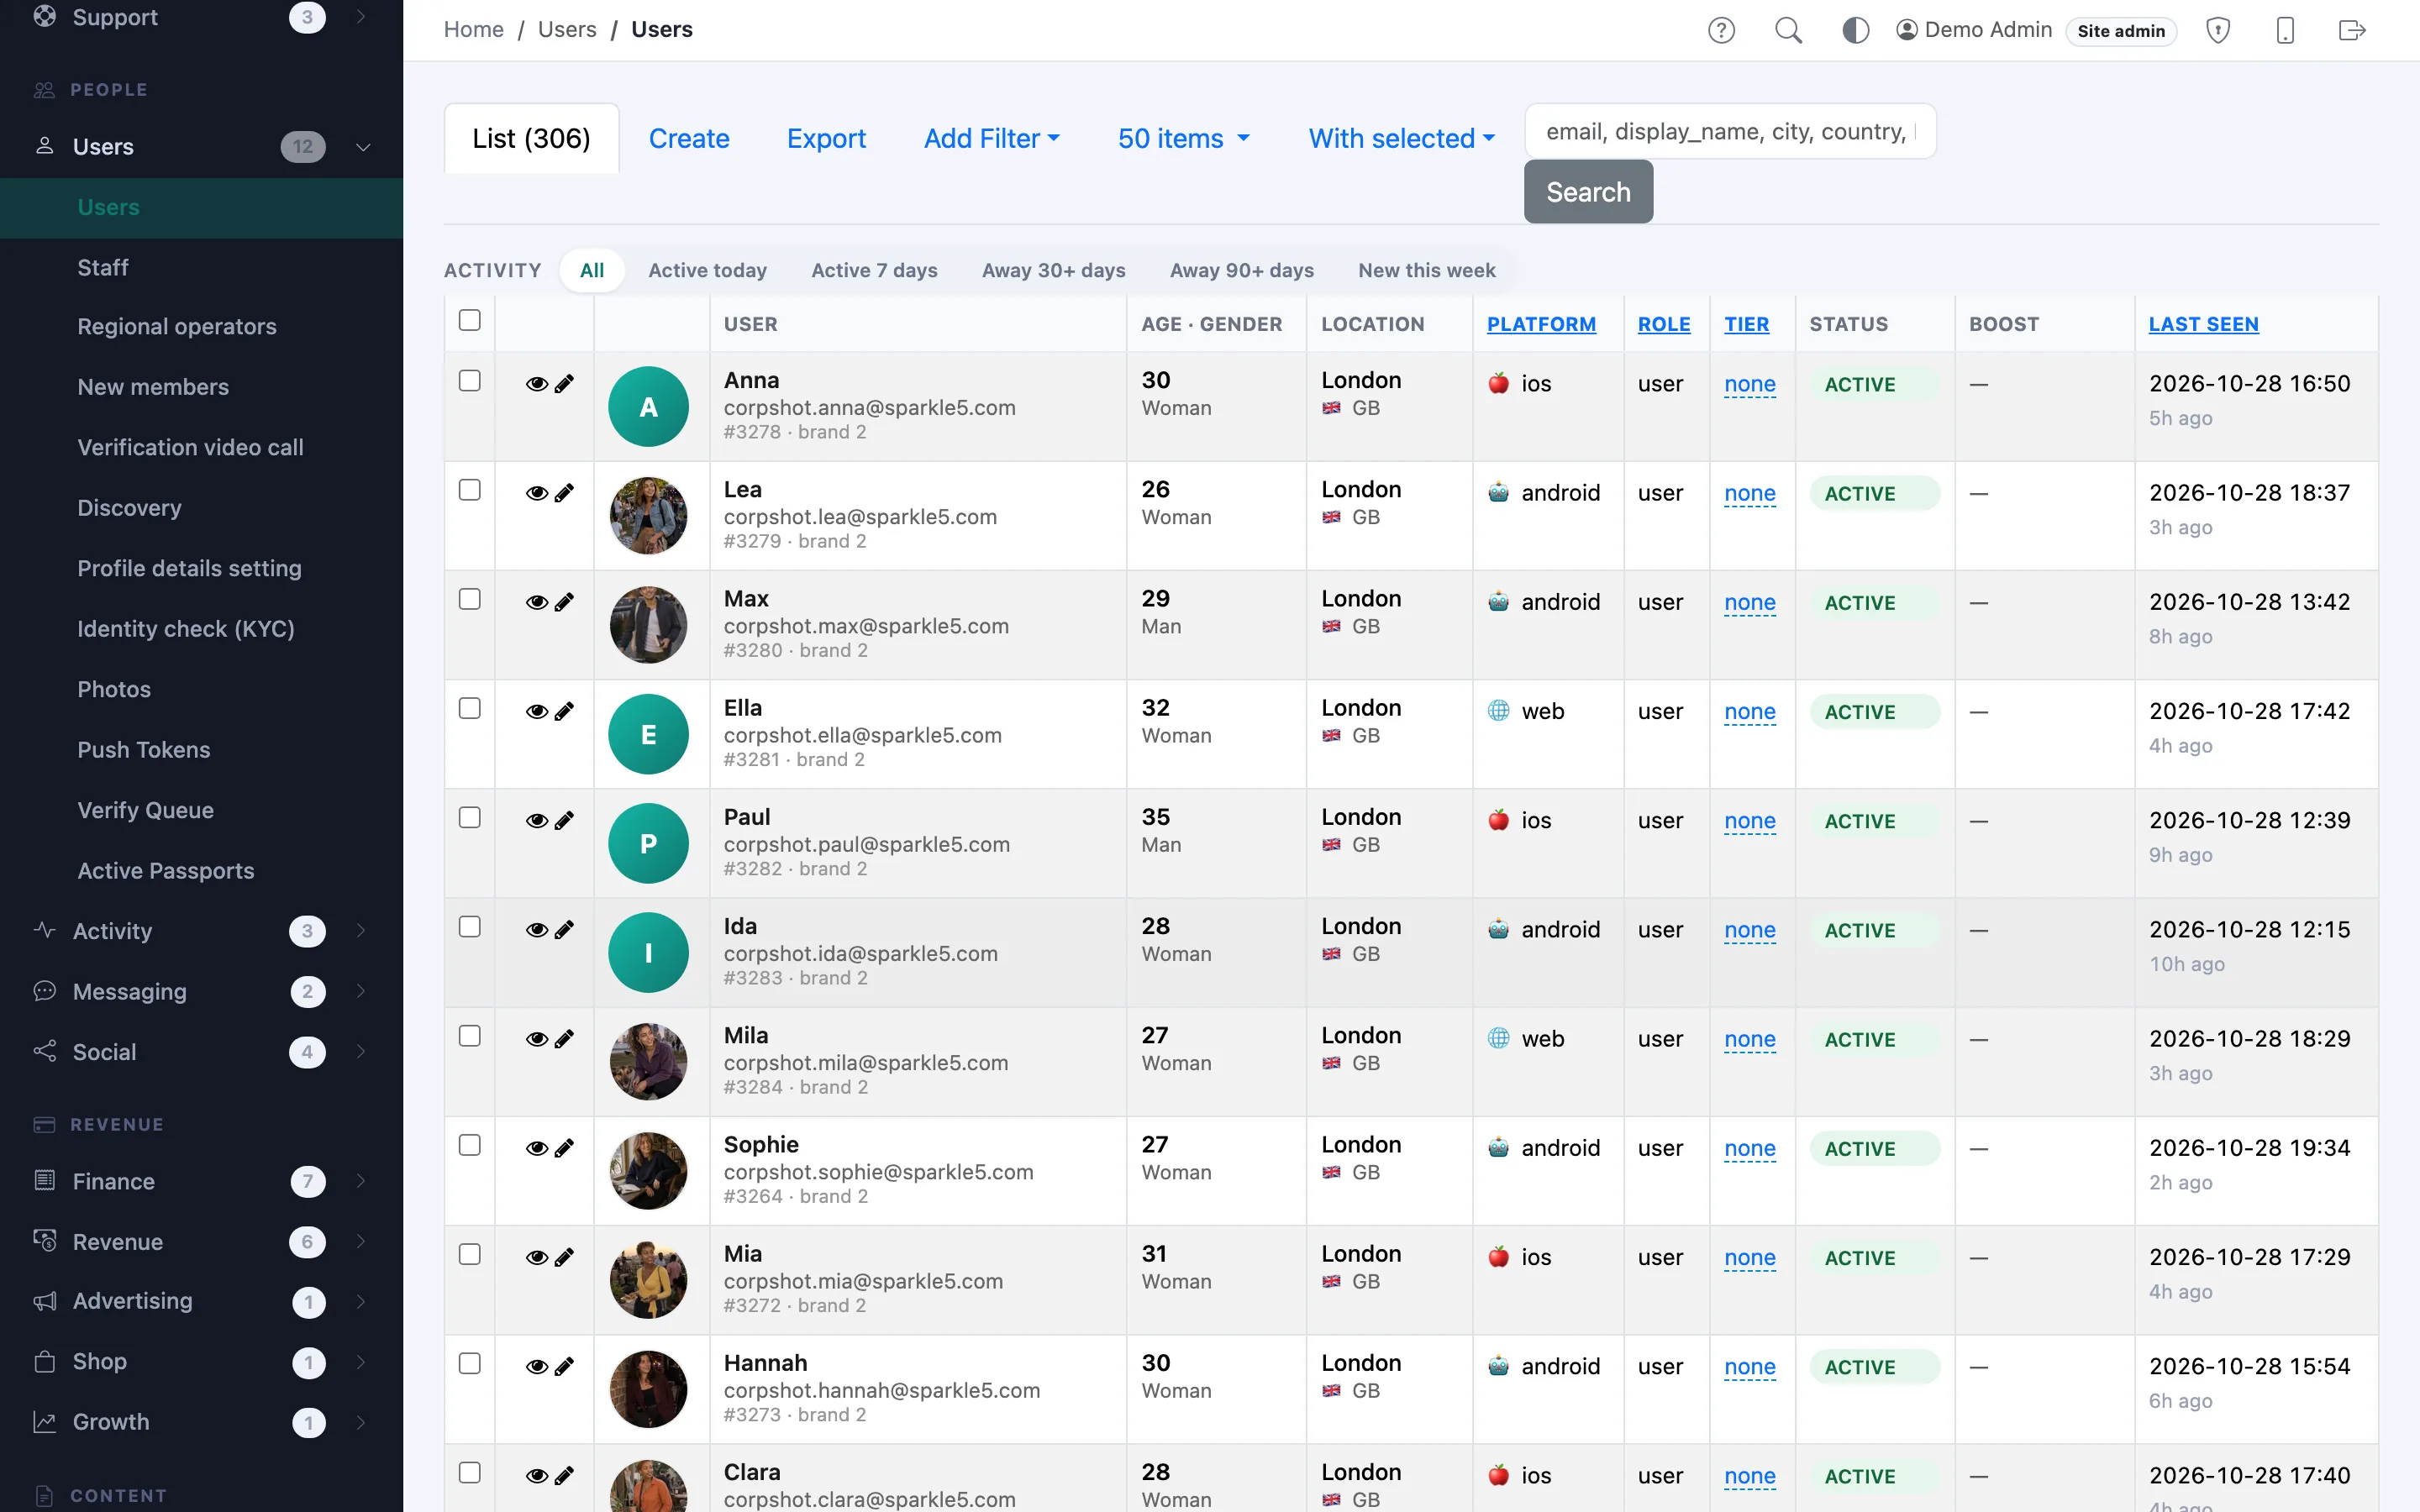The image size is (2420, 1512).
Task: Click the view eye icon for Sophie
Action: (x=537, y=1148)
